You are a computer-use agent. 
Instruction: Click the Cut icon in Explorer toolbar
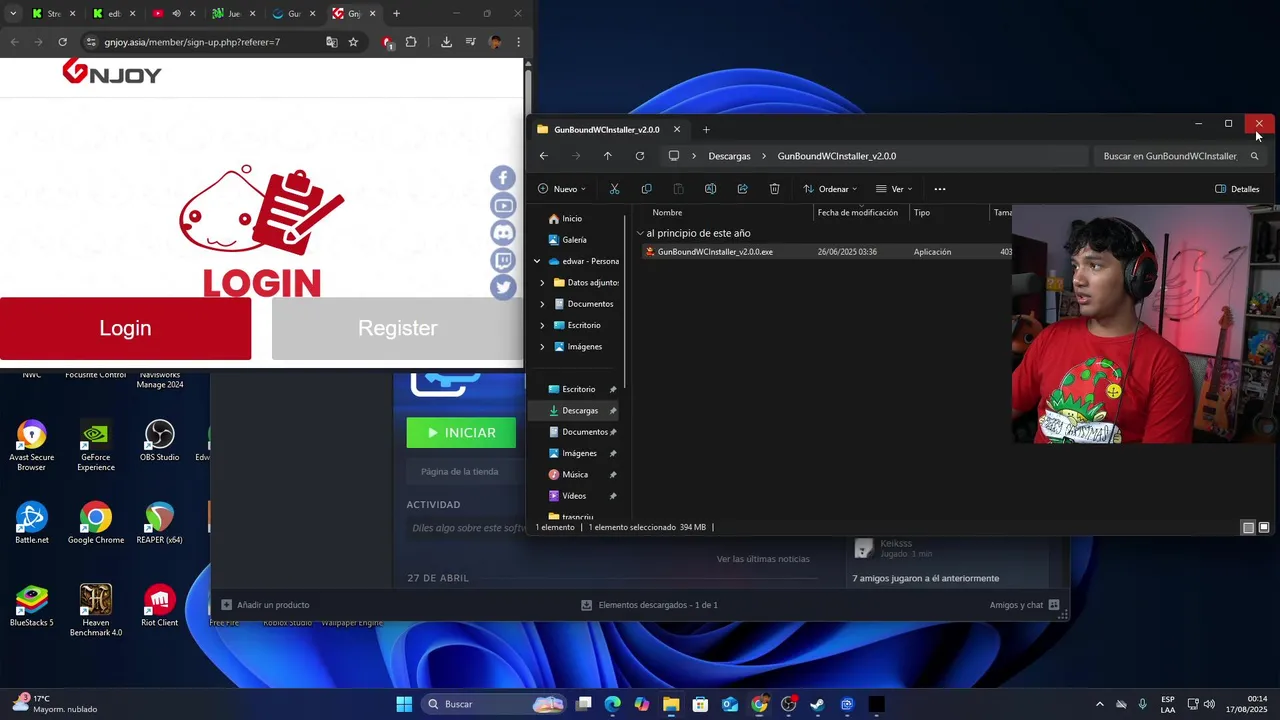614,189
